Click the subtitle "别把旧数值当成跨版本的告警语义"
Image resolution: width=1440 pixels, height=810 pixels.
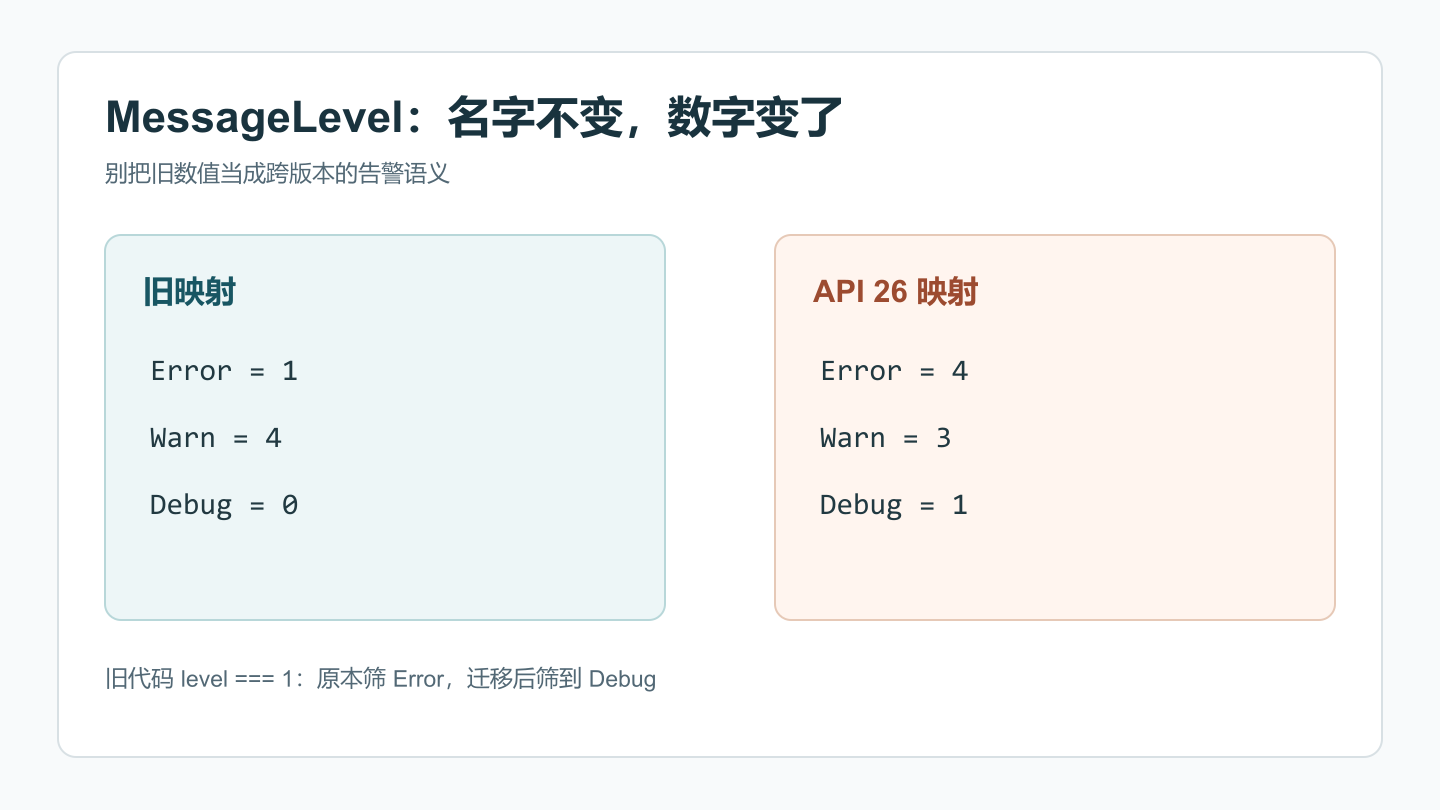(x=278, y=174)
